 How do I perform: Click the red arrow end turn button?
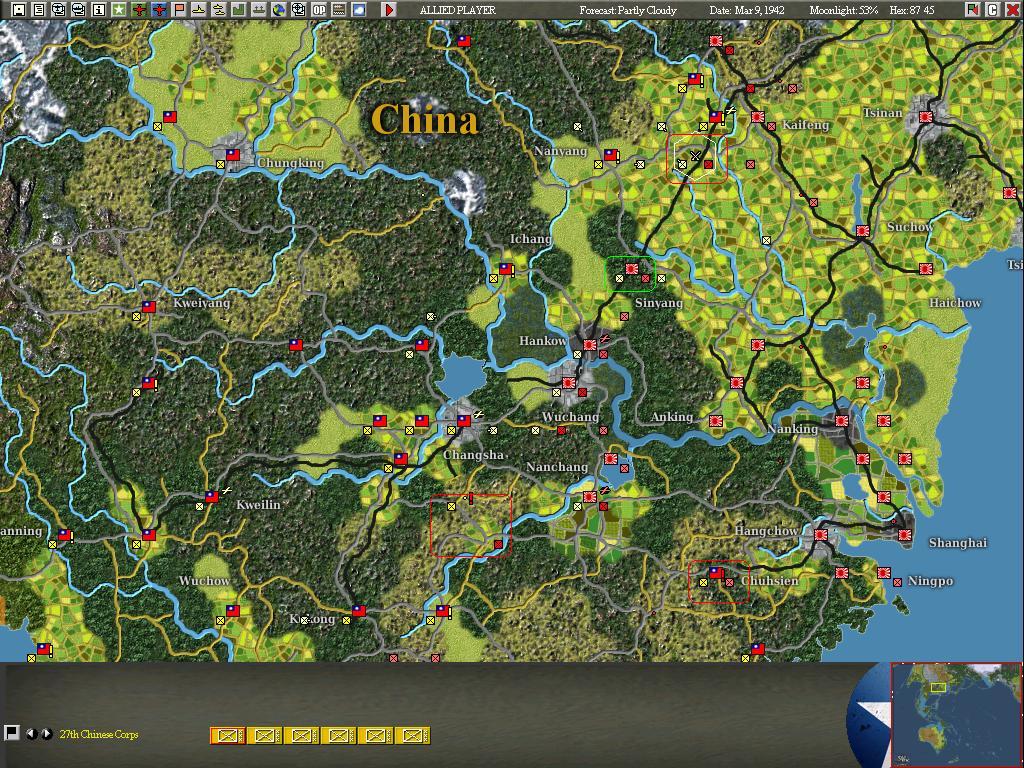coord(389,9)
